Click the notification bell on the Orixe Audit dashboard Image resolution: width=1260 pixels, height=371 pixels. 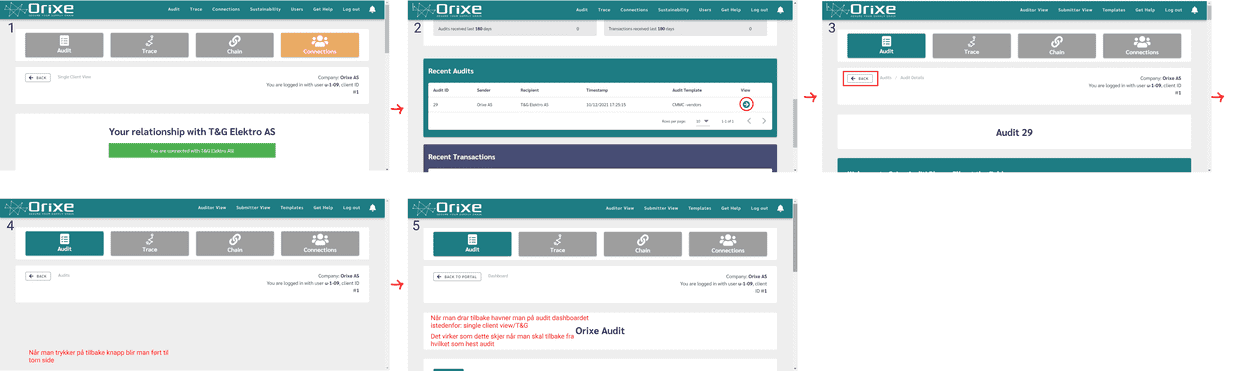[x=782, y=208]
